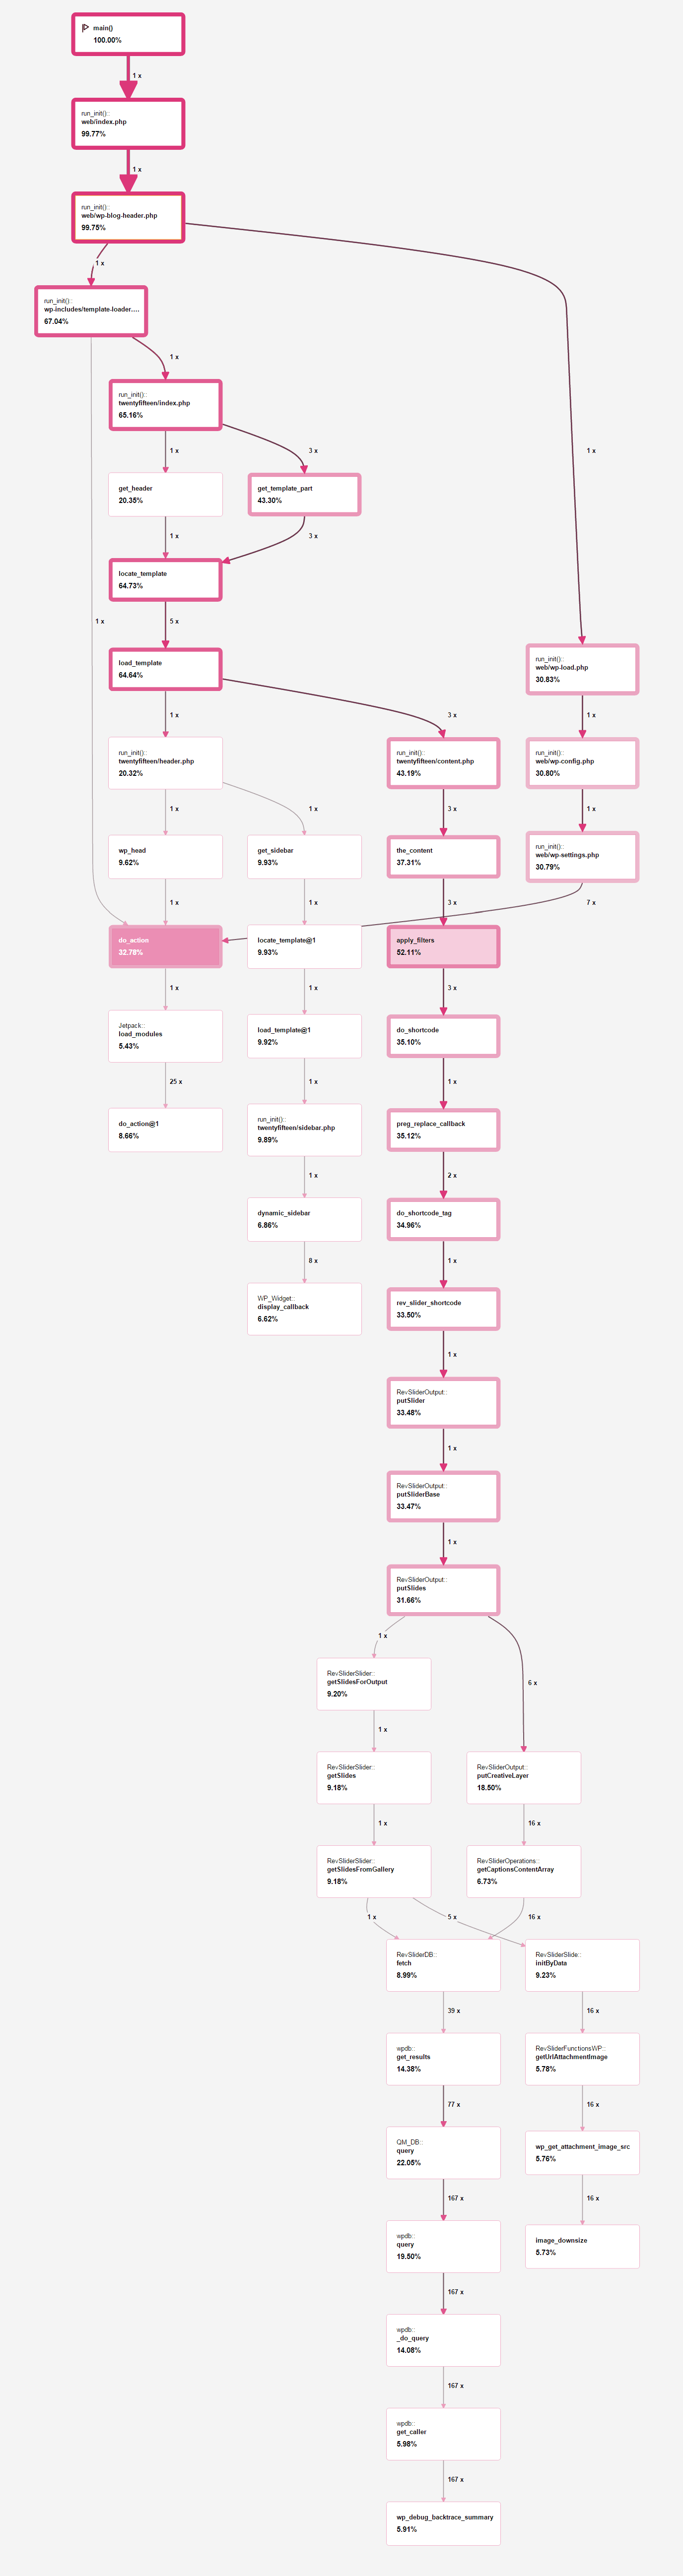Screen dimensions: 683x2576
Task: Click the putCreativeLayer 18.50% node
Action: 523,1778
